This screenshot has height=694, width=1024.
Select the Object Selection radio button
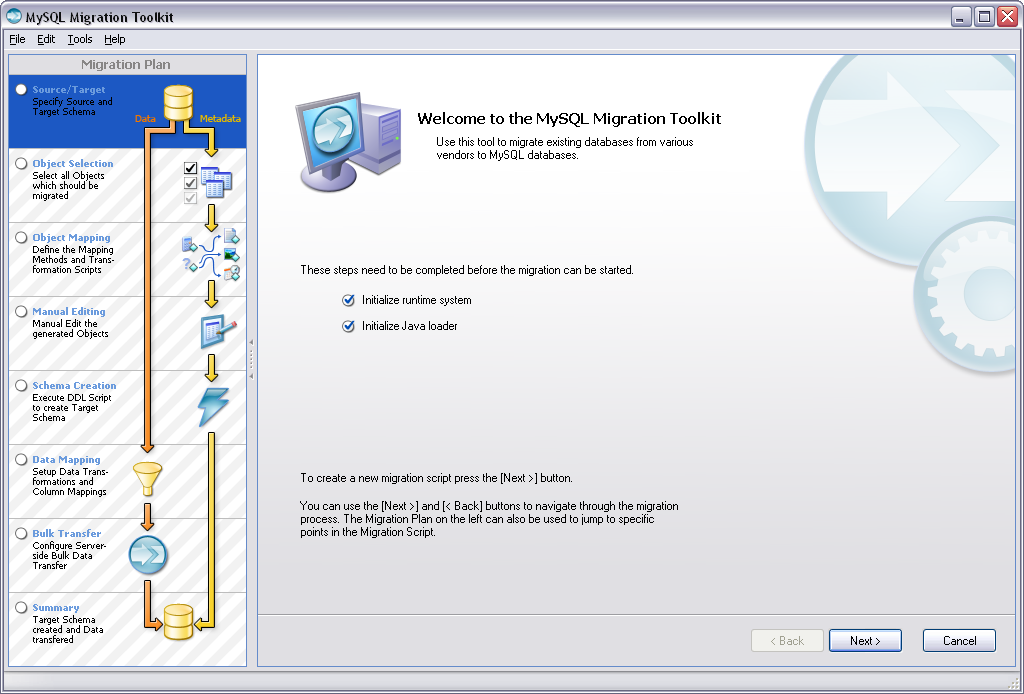21,164
